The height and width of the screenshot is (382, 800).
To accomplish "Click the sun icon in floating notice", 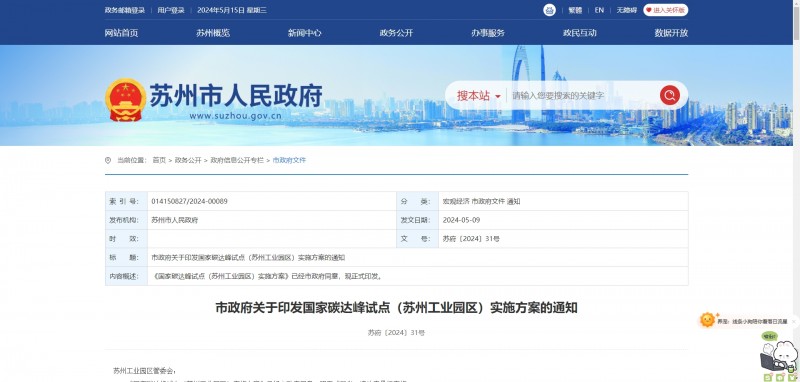I will click(707, 320).
